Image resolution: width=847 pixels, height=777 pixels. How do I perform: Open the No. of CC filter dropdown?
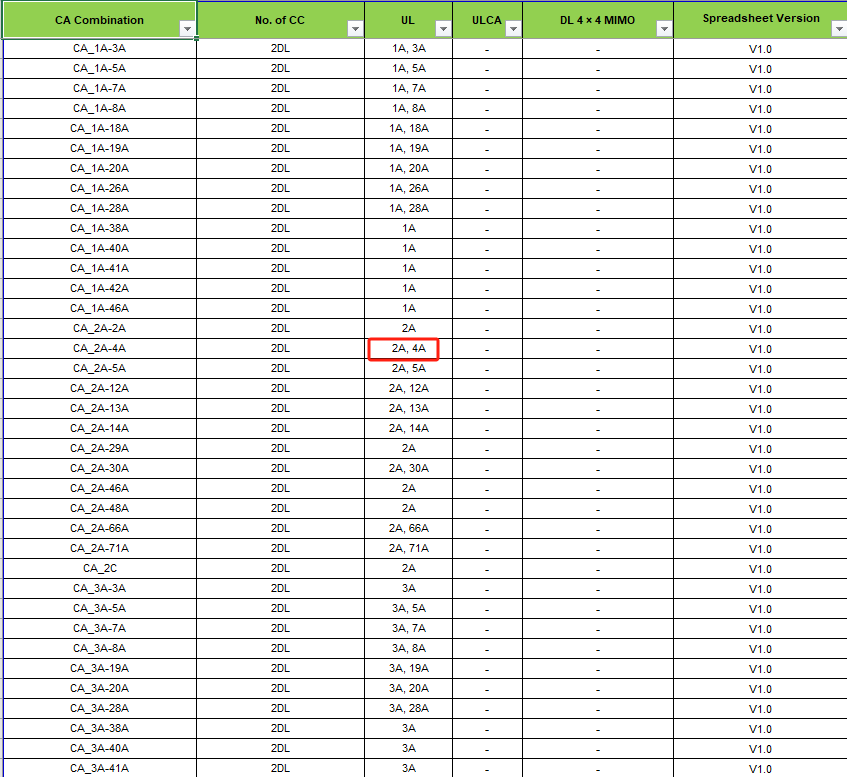(355, 29)
